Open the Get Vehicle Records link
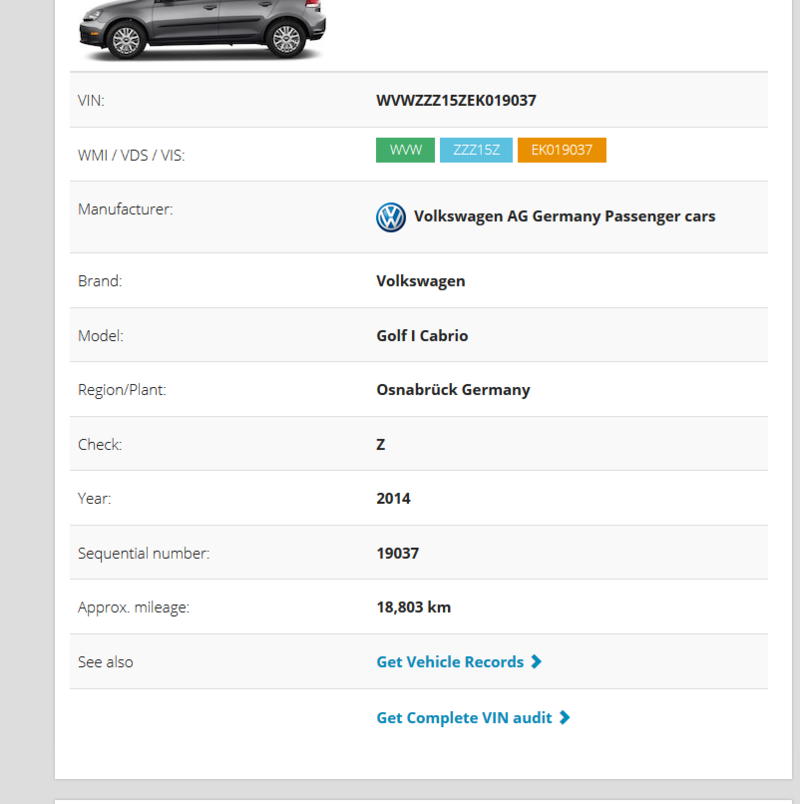The height and width of the screenshot is (804, 800). point(450,662)
